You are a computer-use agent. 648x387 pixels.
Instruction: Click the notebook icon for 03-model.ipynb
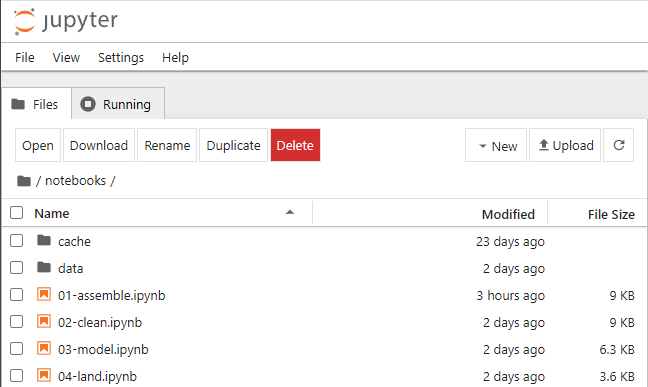[44, 349]
